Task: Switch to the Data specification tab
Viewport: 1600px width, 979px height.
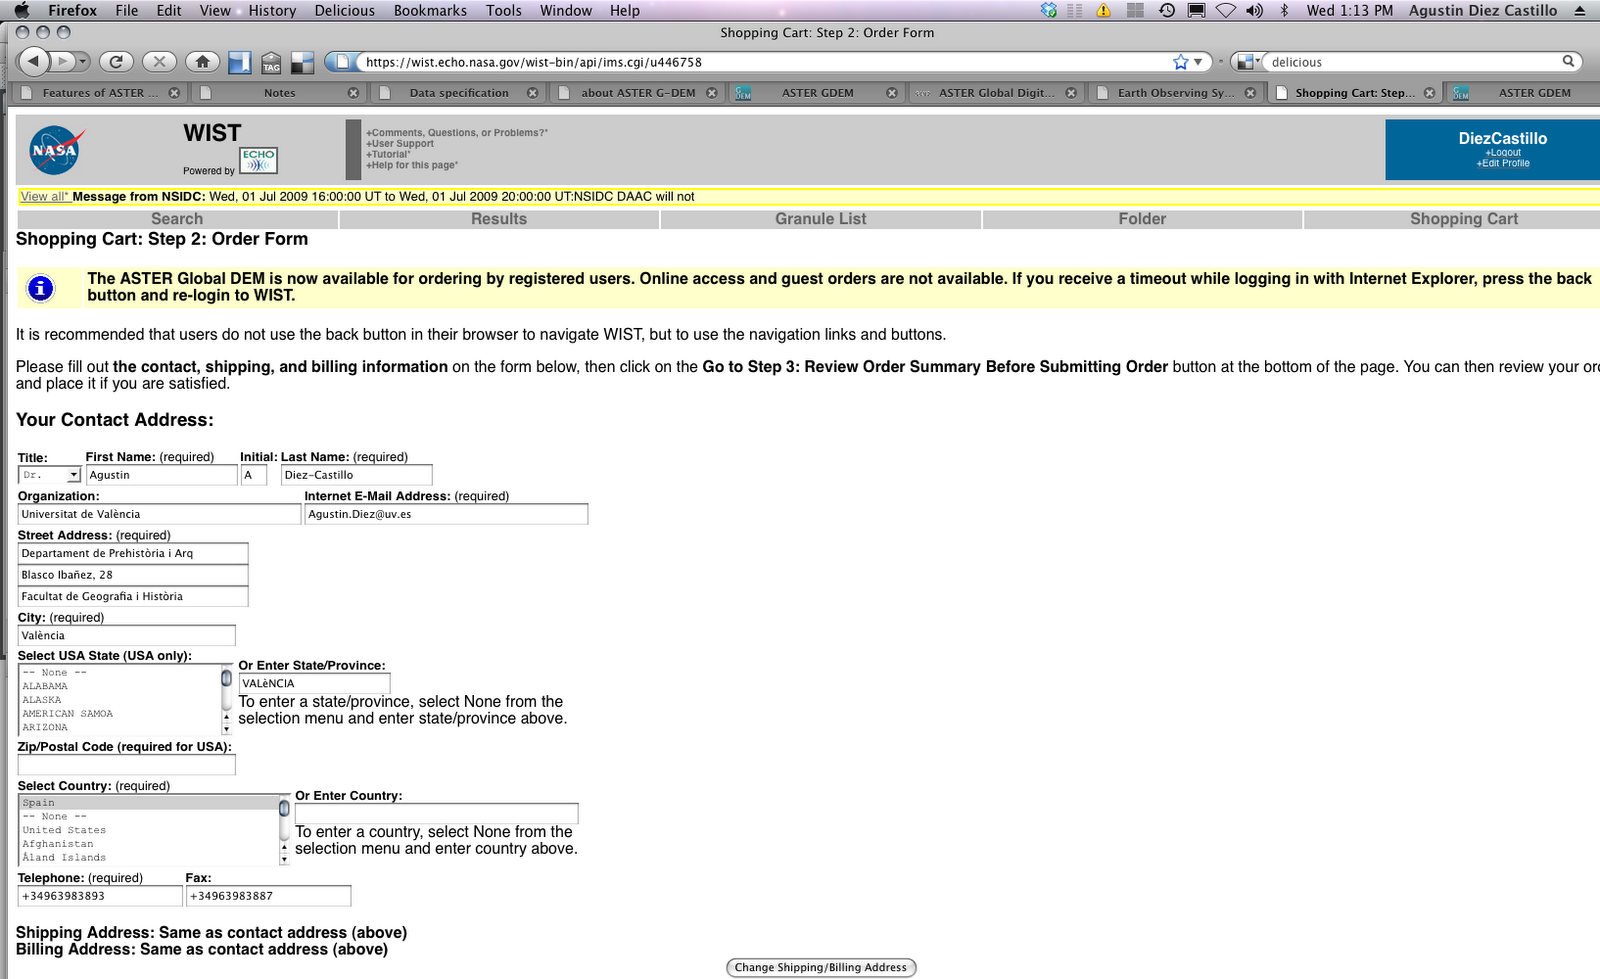Action: pos(458,93)
